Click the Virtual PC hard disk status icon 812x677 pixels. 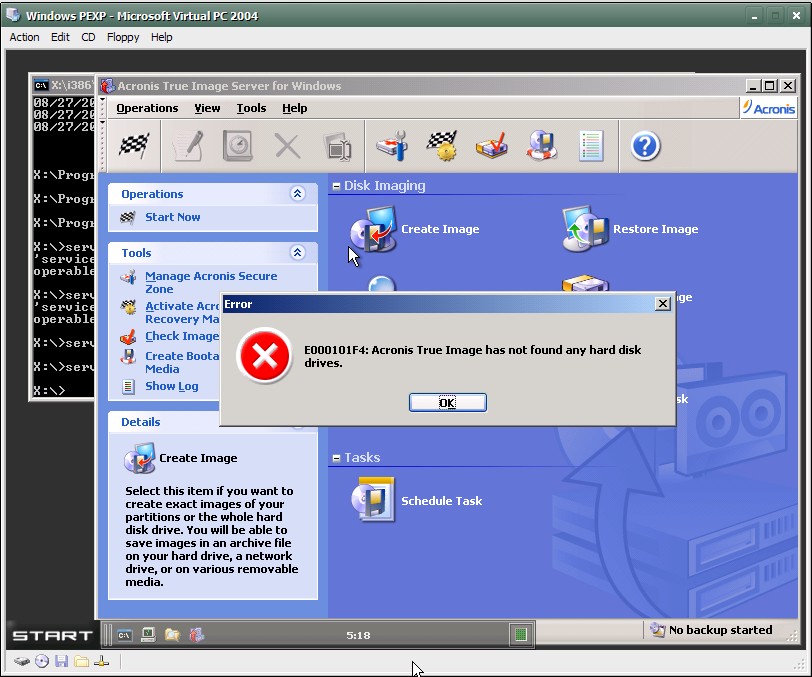[22, 661]
